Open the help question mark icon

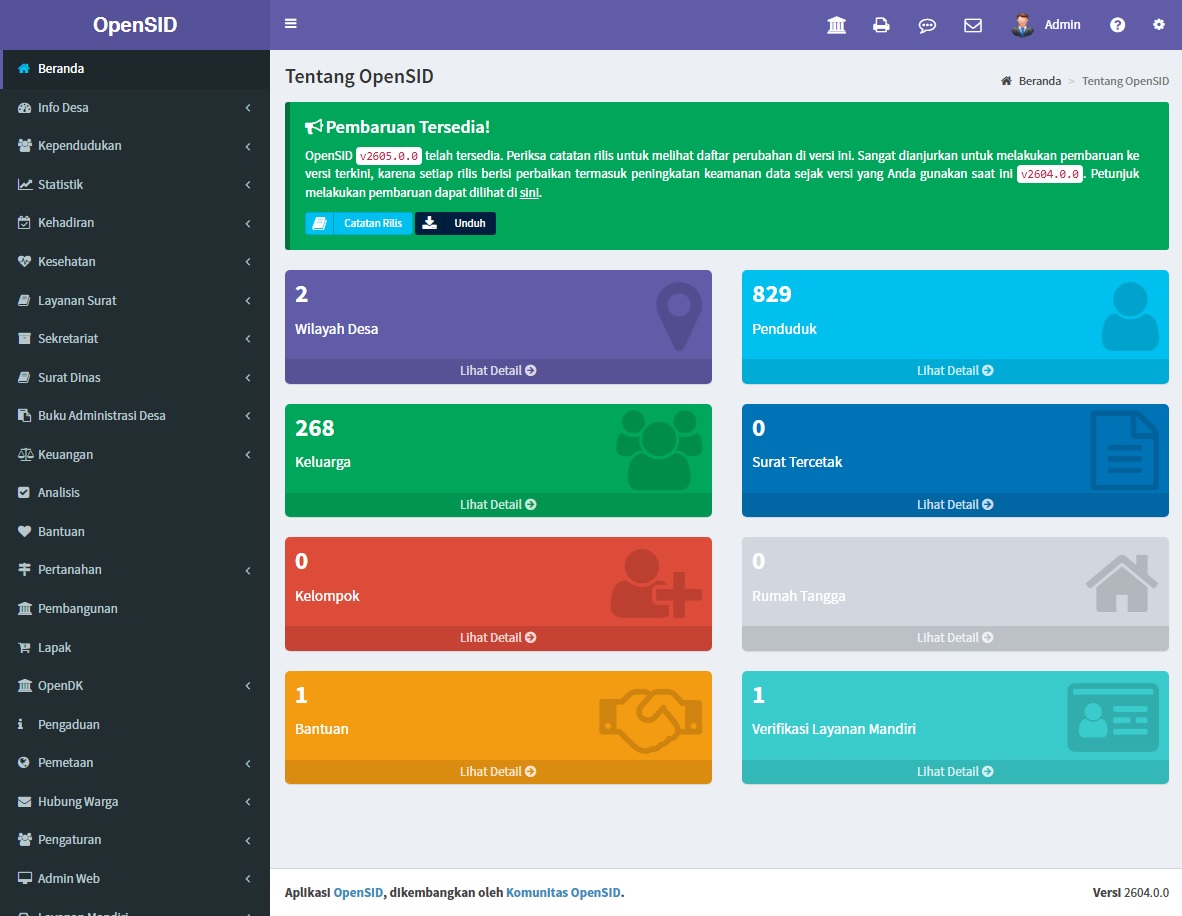click(x=1117, y=25)
